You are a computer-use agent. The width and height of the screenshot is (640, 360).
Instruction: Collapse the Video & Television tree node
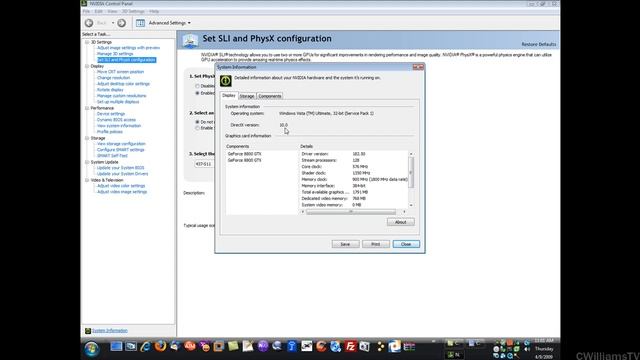(x=87, y=180)
